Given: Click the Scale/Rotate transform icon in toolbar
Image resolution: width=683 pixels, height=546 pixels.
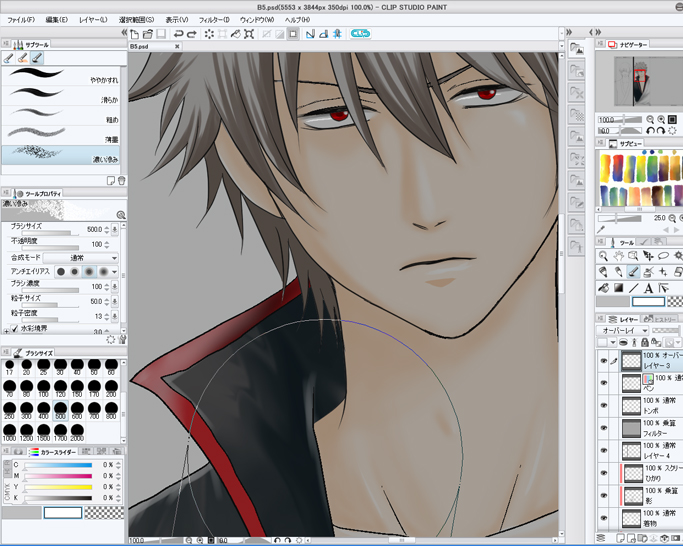Looking at the screenshot, I should click(x=249, y=34).
